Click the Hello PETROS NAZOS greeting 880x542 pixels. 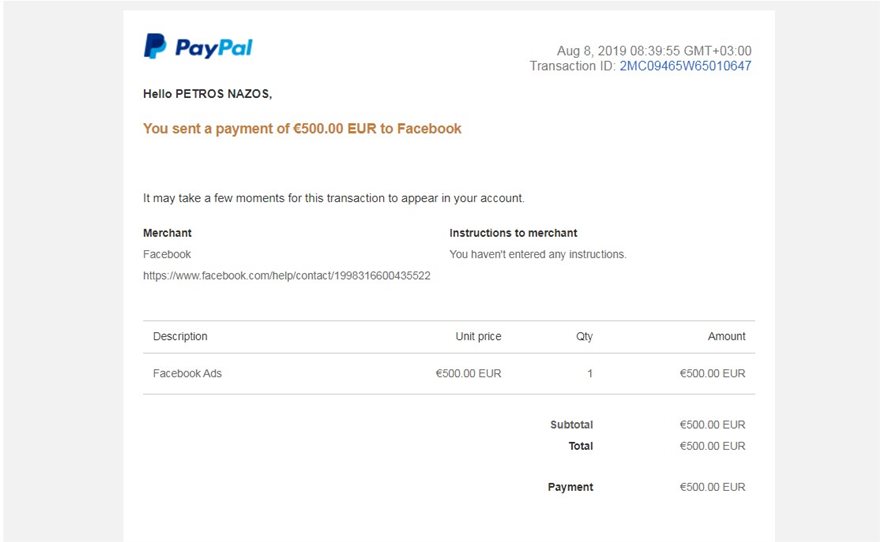207,94
